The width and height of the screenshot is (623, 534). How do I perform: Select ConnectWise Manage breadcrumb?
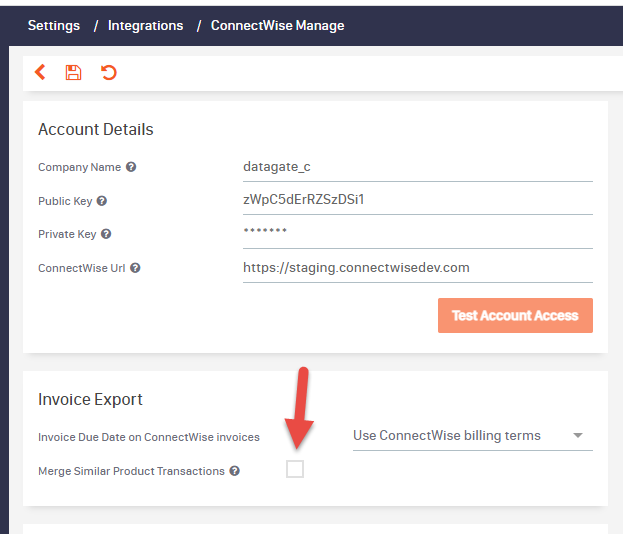pos(277,25)
